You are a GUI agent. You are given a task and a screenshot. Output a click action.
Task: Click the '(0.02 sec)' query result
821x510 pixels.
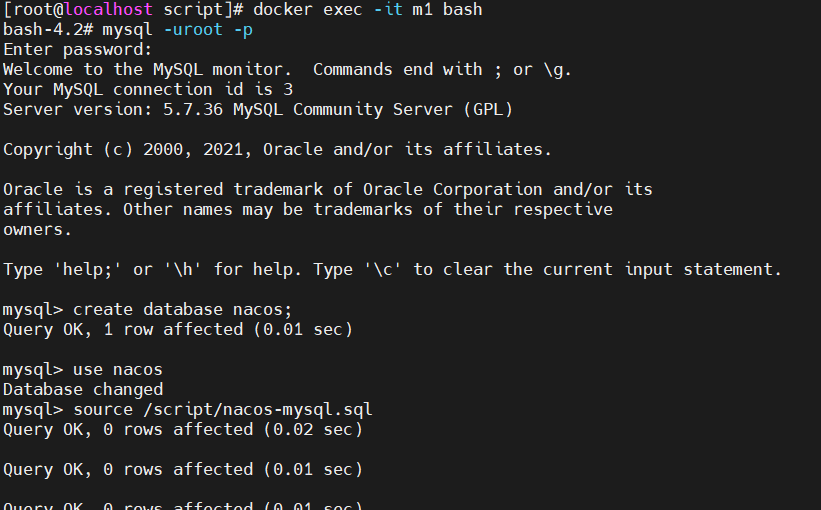coord(313,430)
